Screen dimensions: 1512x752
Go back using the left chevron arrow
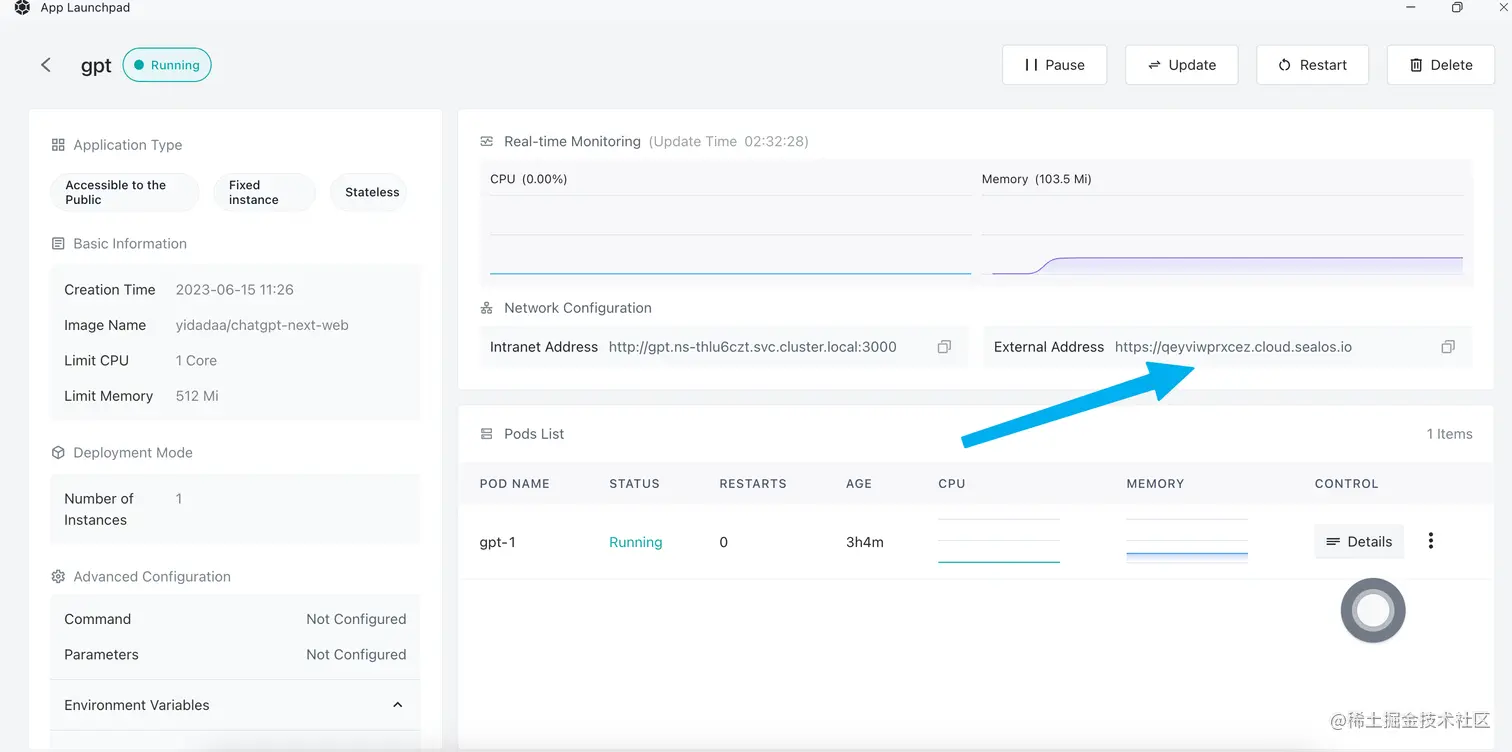click(x=46, y=65)
